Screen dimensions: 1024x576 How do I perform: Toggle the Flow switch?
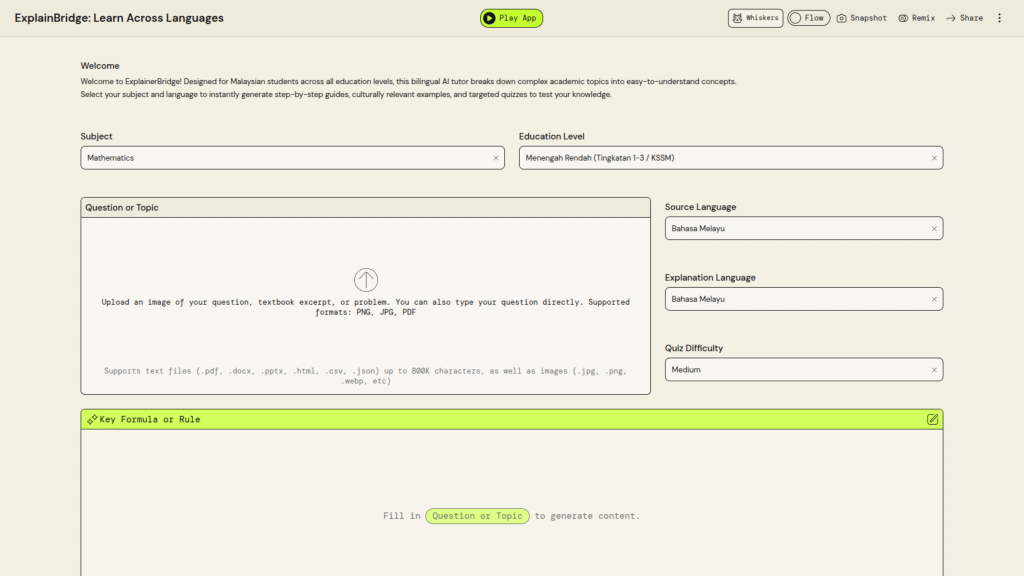point(808,18)
